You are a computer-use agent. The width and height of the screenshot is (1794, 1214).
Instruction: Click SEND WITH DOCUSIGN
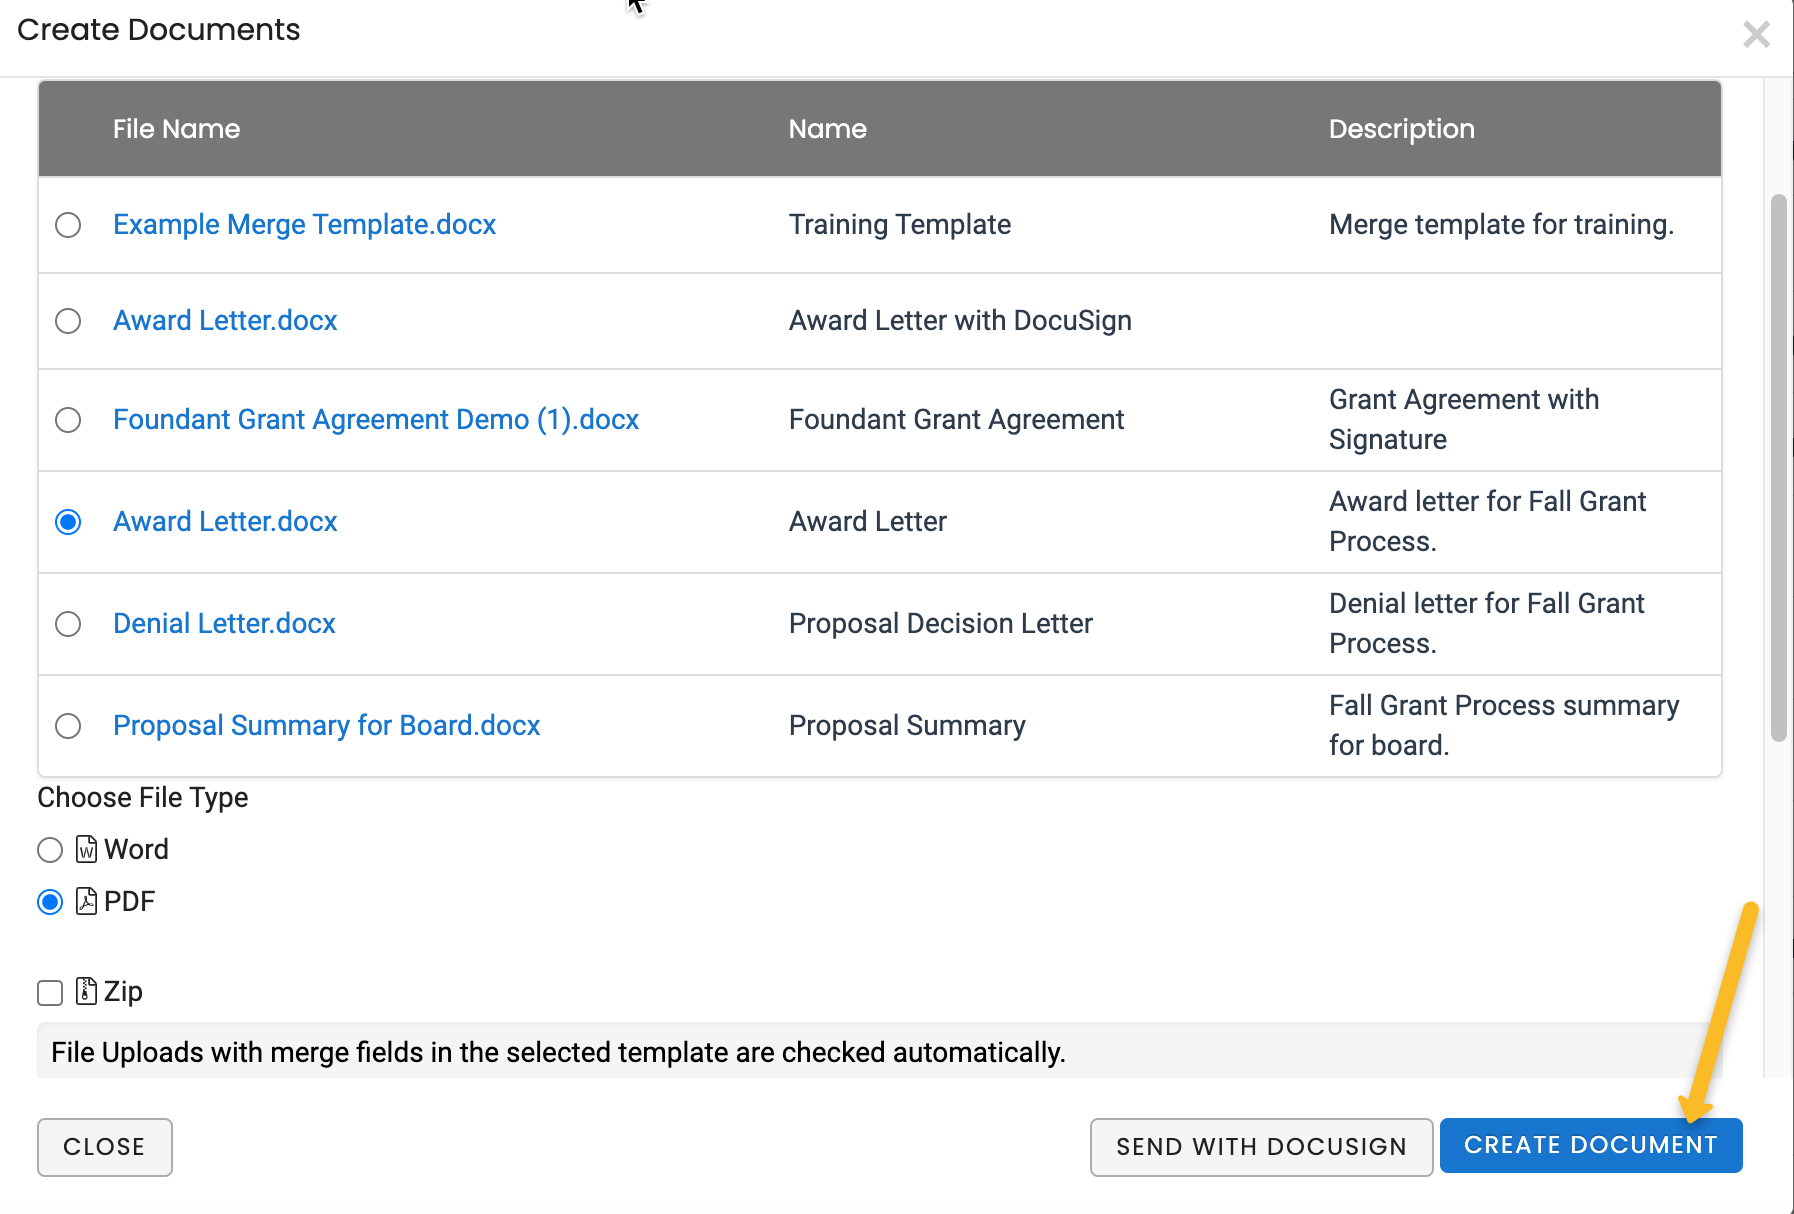pos(1260,1147)
